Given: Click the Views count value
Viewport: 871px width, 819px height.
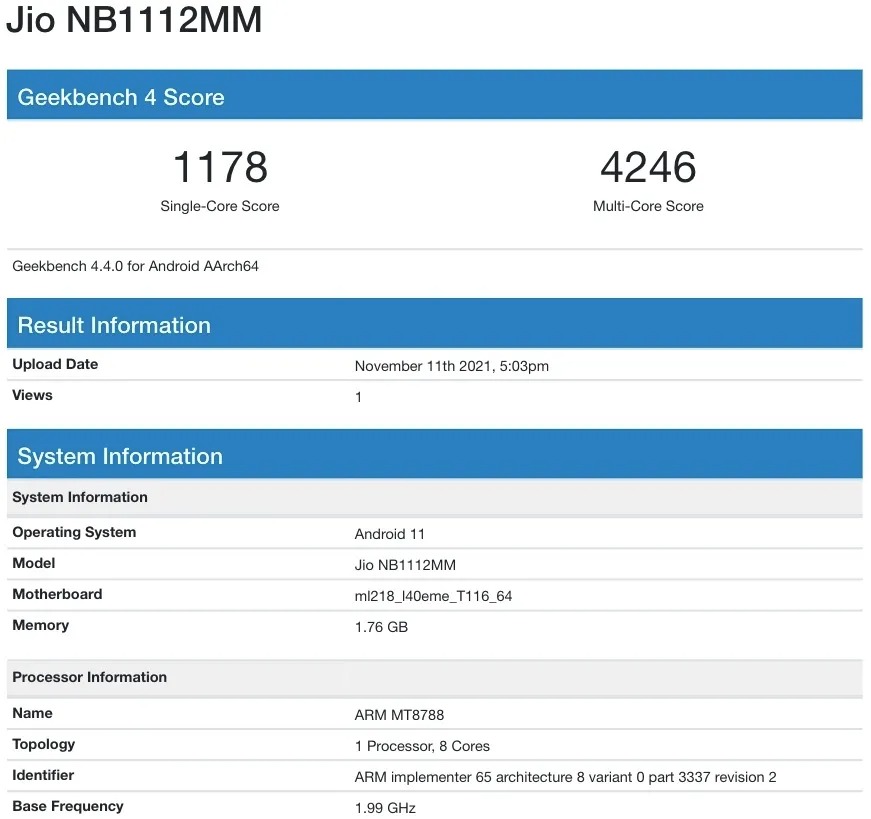Looking at the screenshot, I should (x=358, y=395).
